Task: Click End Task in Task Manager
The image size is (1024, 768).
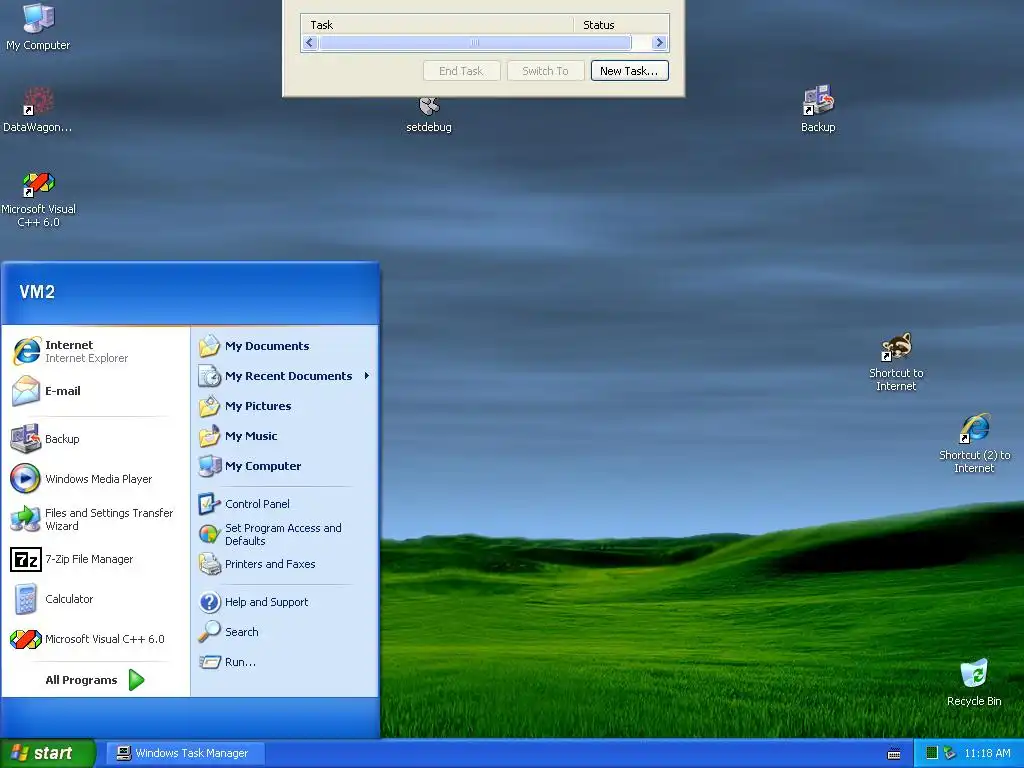Action: [x=461, y=71]
